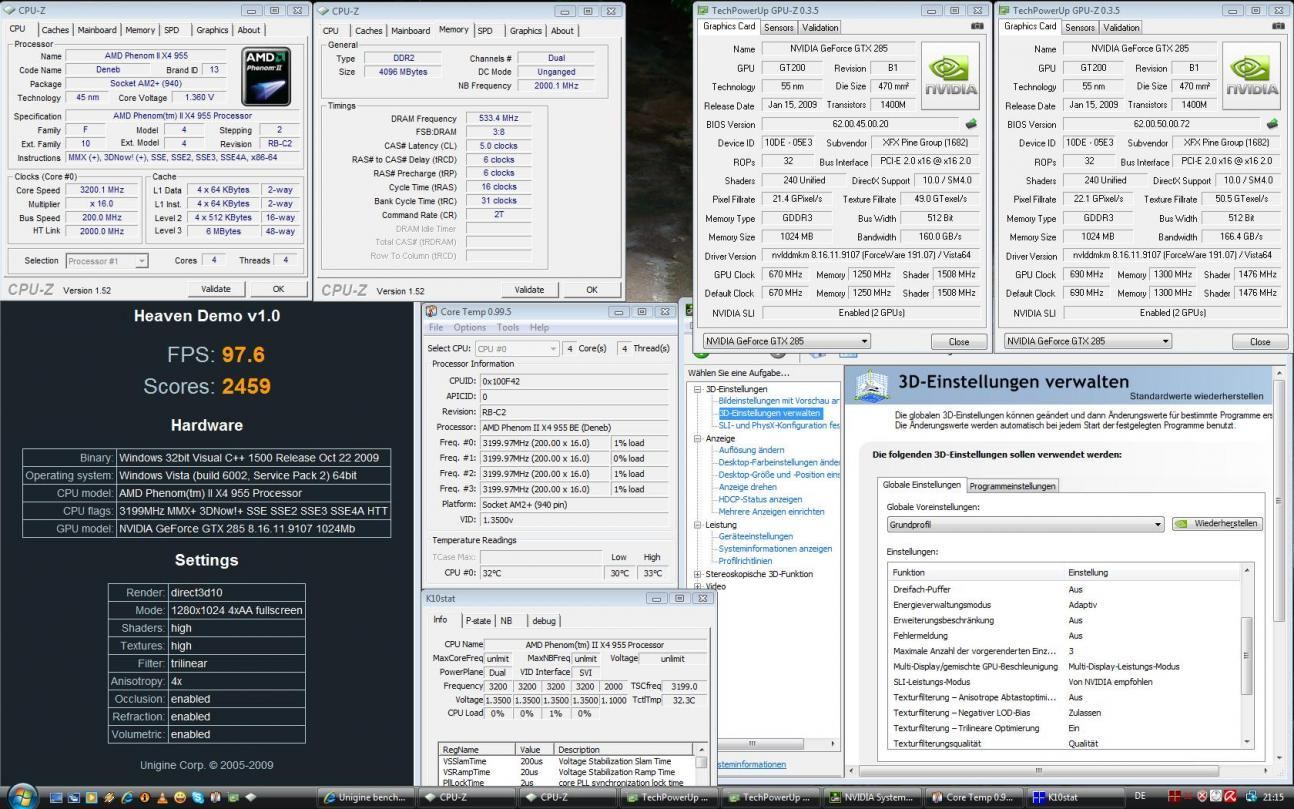Open the Validation tab in right GPU-Z window
This screenshot has height=809, width=1294.
[1122, 27]
